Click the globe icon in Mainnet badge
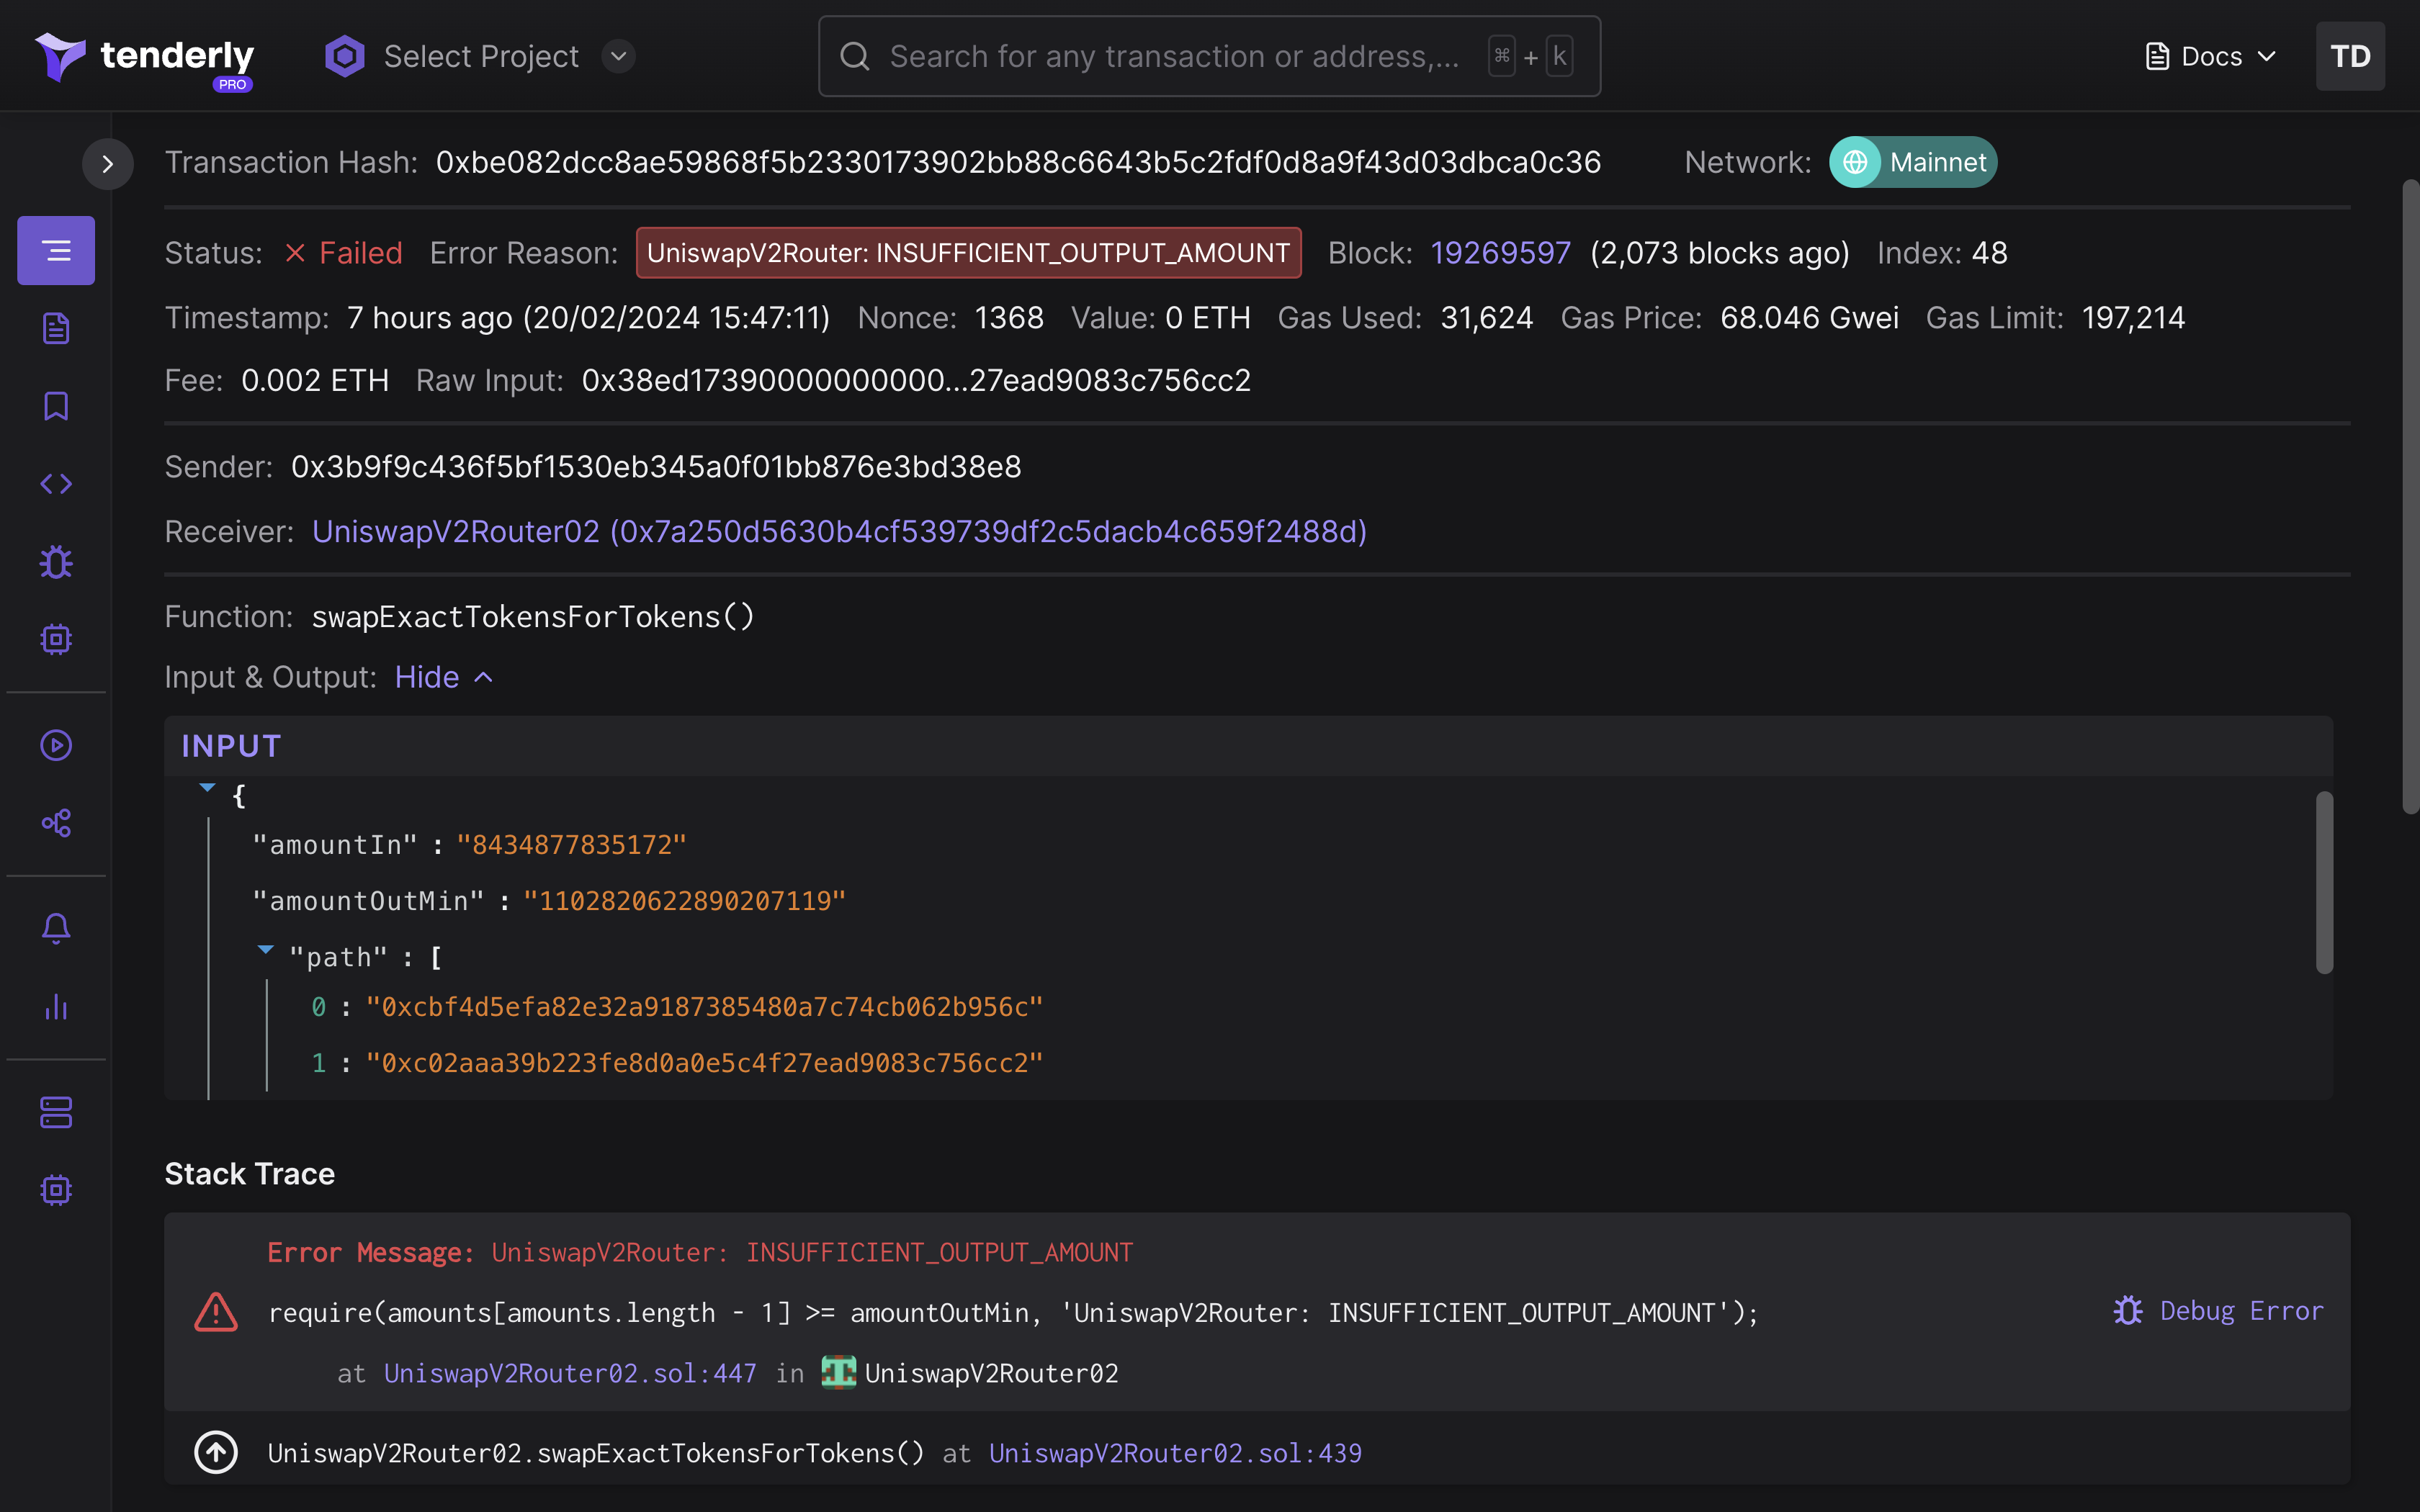 tap(1855, 162)
